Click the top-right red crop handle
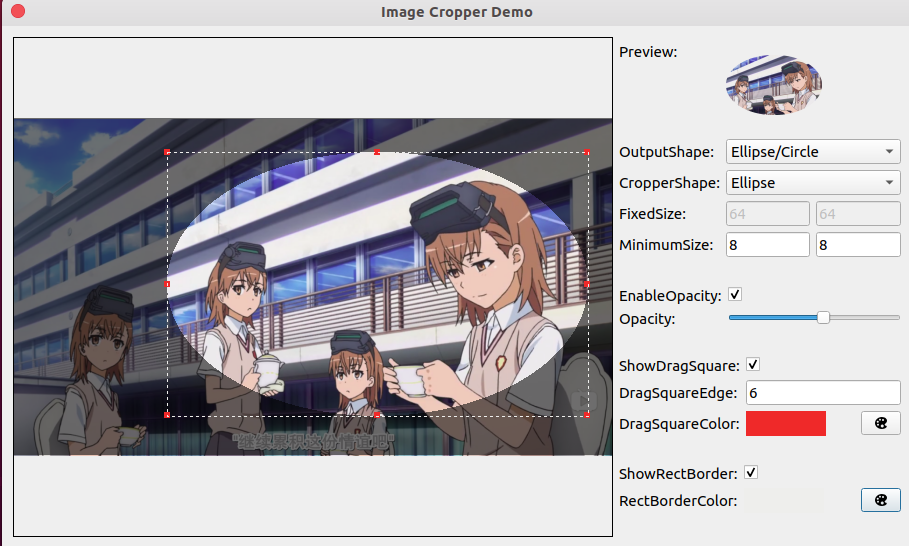Image resolution: width=909 pixels, height=546 pixels. [587, 152]
